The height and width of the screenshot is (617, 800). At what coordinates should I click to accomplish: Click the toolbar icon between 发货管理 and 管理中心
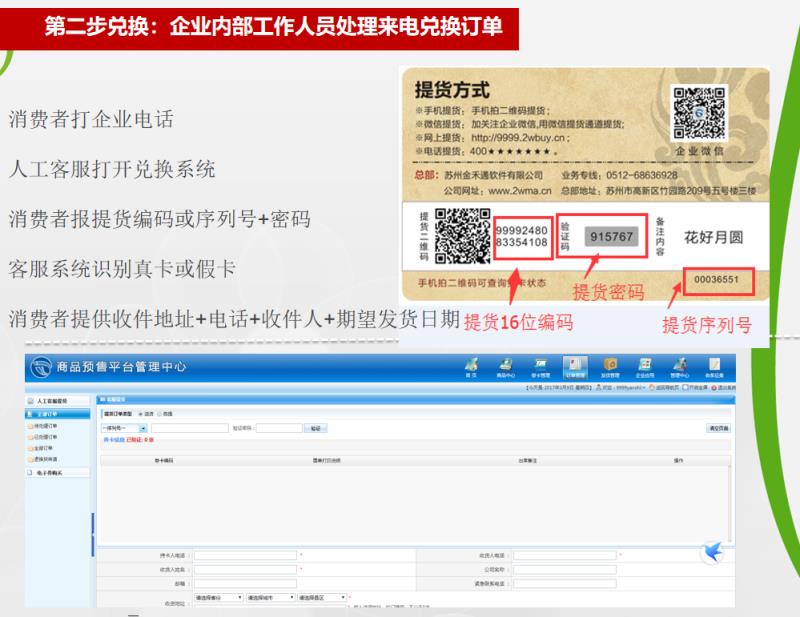pyautogui.click(x=645, y=366)
